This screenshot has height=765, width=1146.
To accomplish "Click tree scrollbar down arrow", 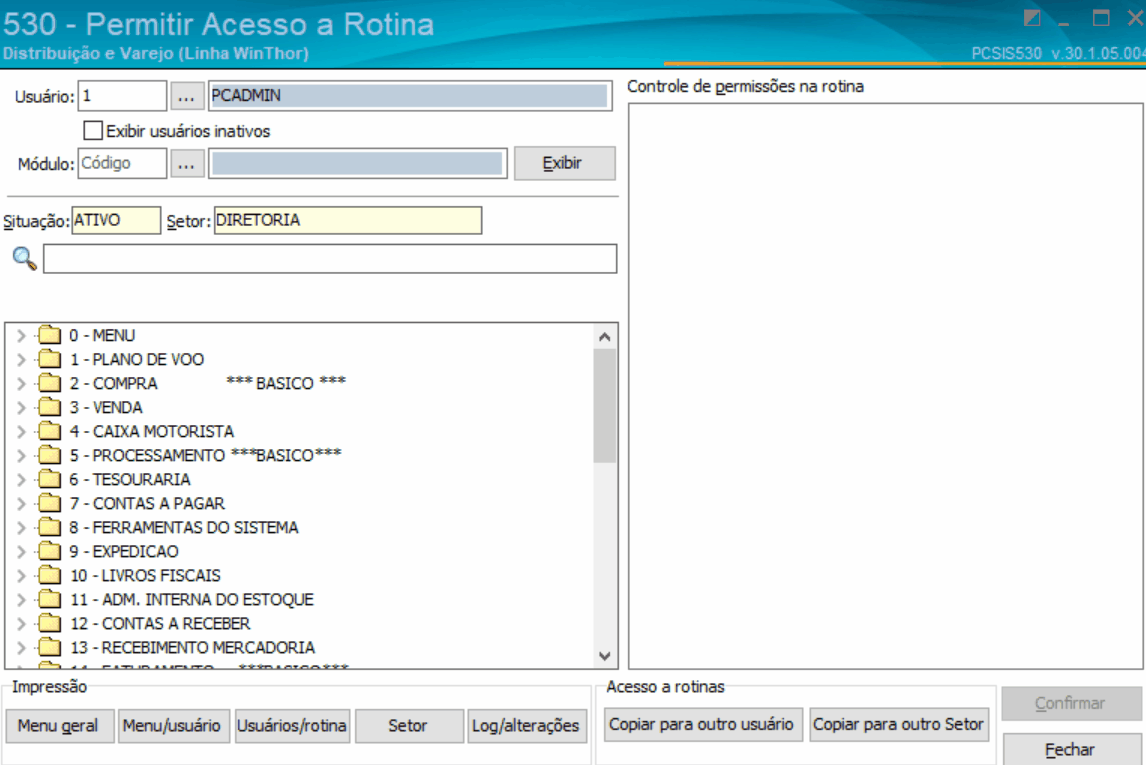I will tap(604, 655).
